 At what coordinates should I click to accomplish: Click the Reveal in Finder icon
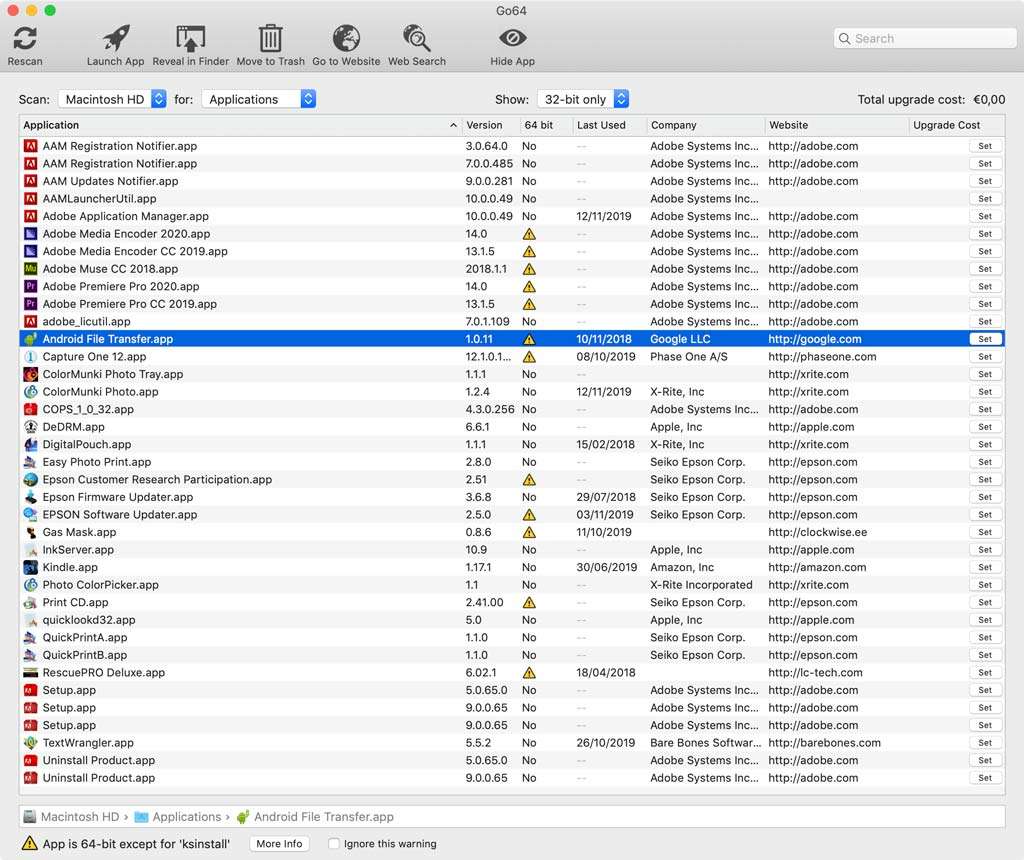(x=191, y=38)
